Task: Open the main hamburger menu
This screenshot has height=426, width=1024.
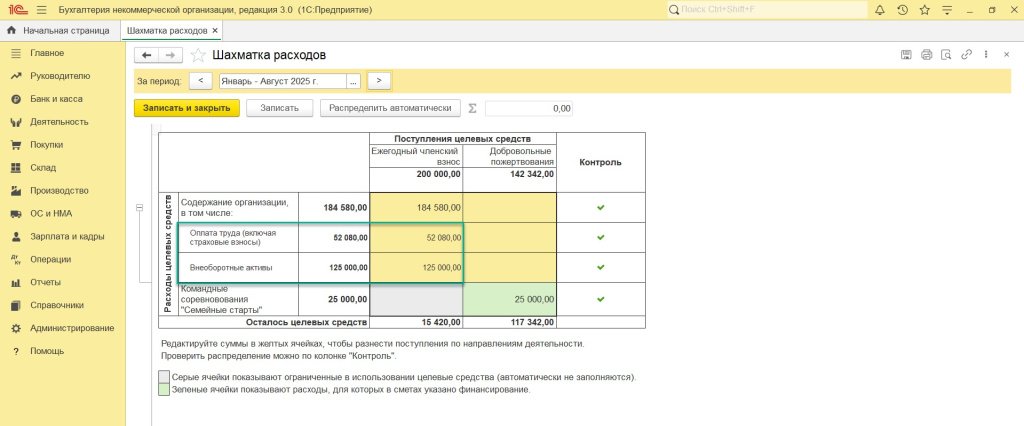Action: [x=40, y=10]
